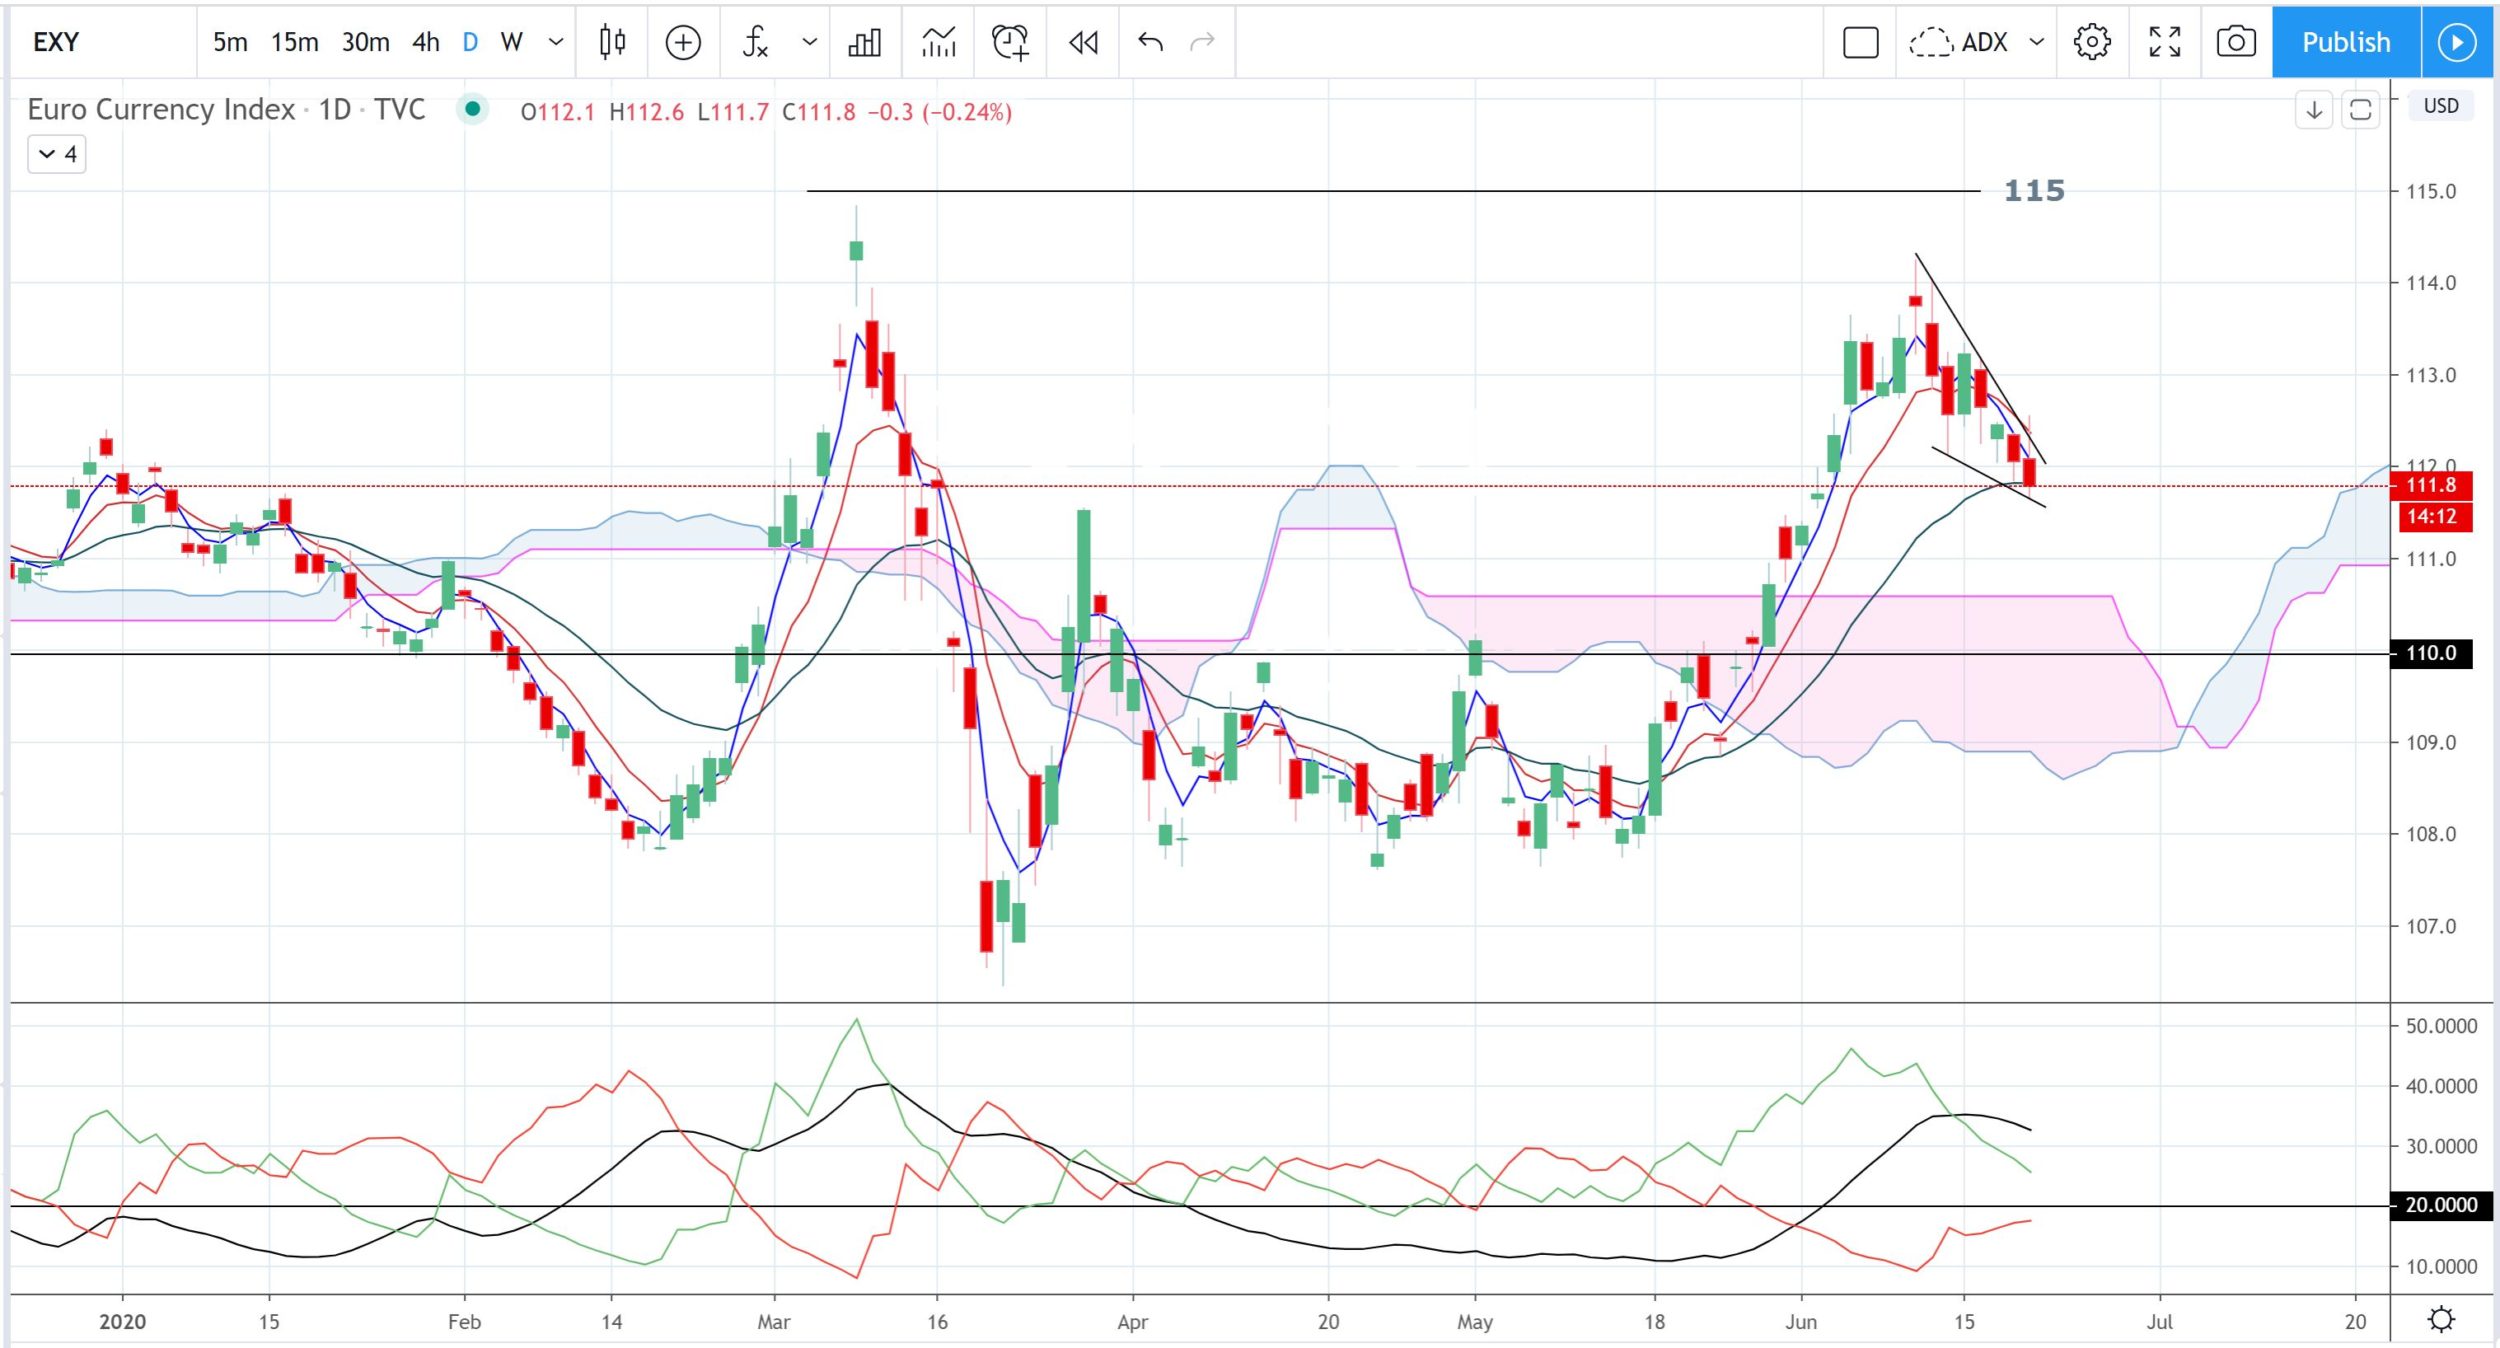Create alert with alarm clock icon
2500x1348 pixels.
[x=1010, y=42]
